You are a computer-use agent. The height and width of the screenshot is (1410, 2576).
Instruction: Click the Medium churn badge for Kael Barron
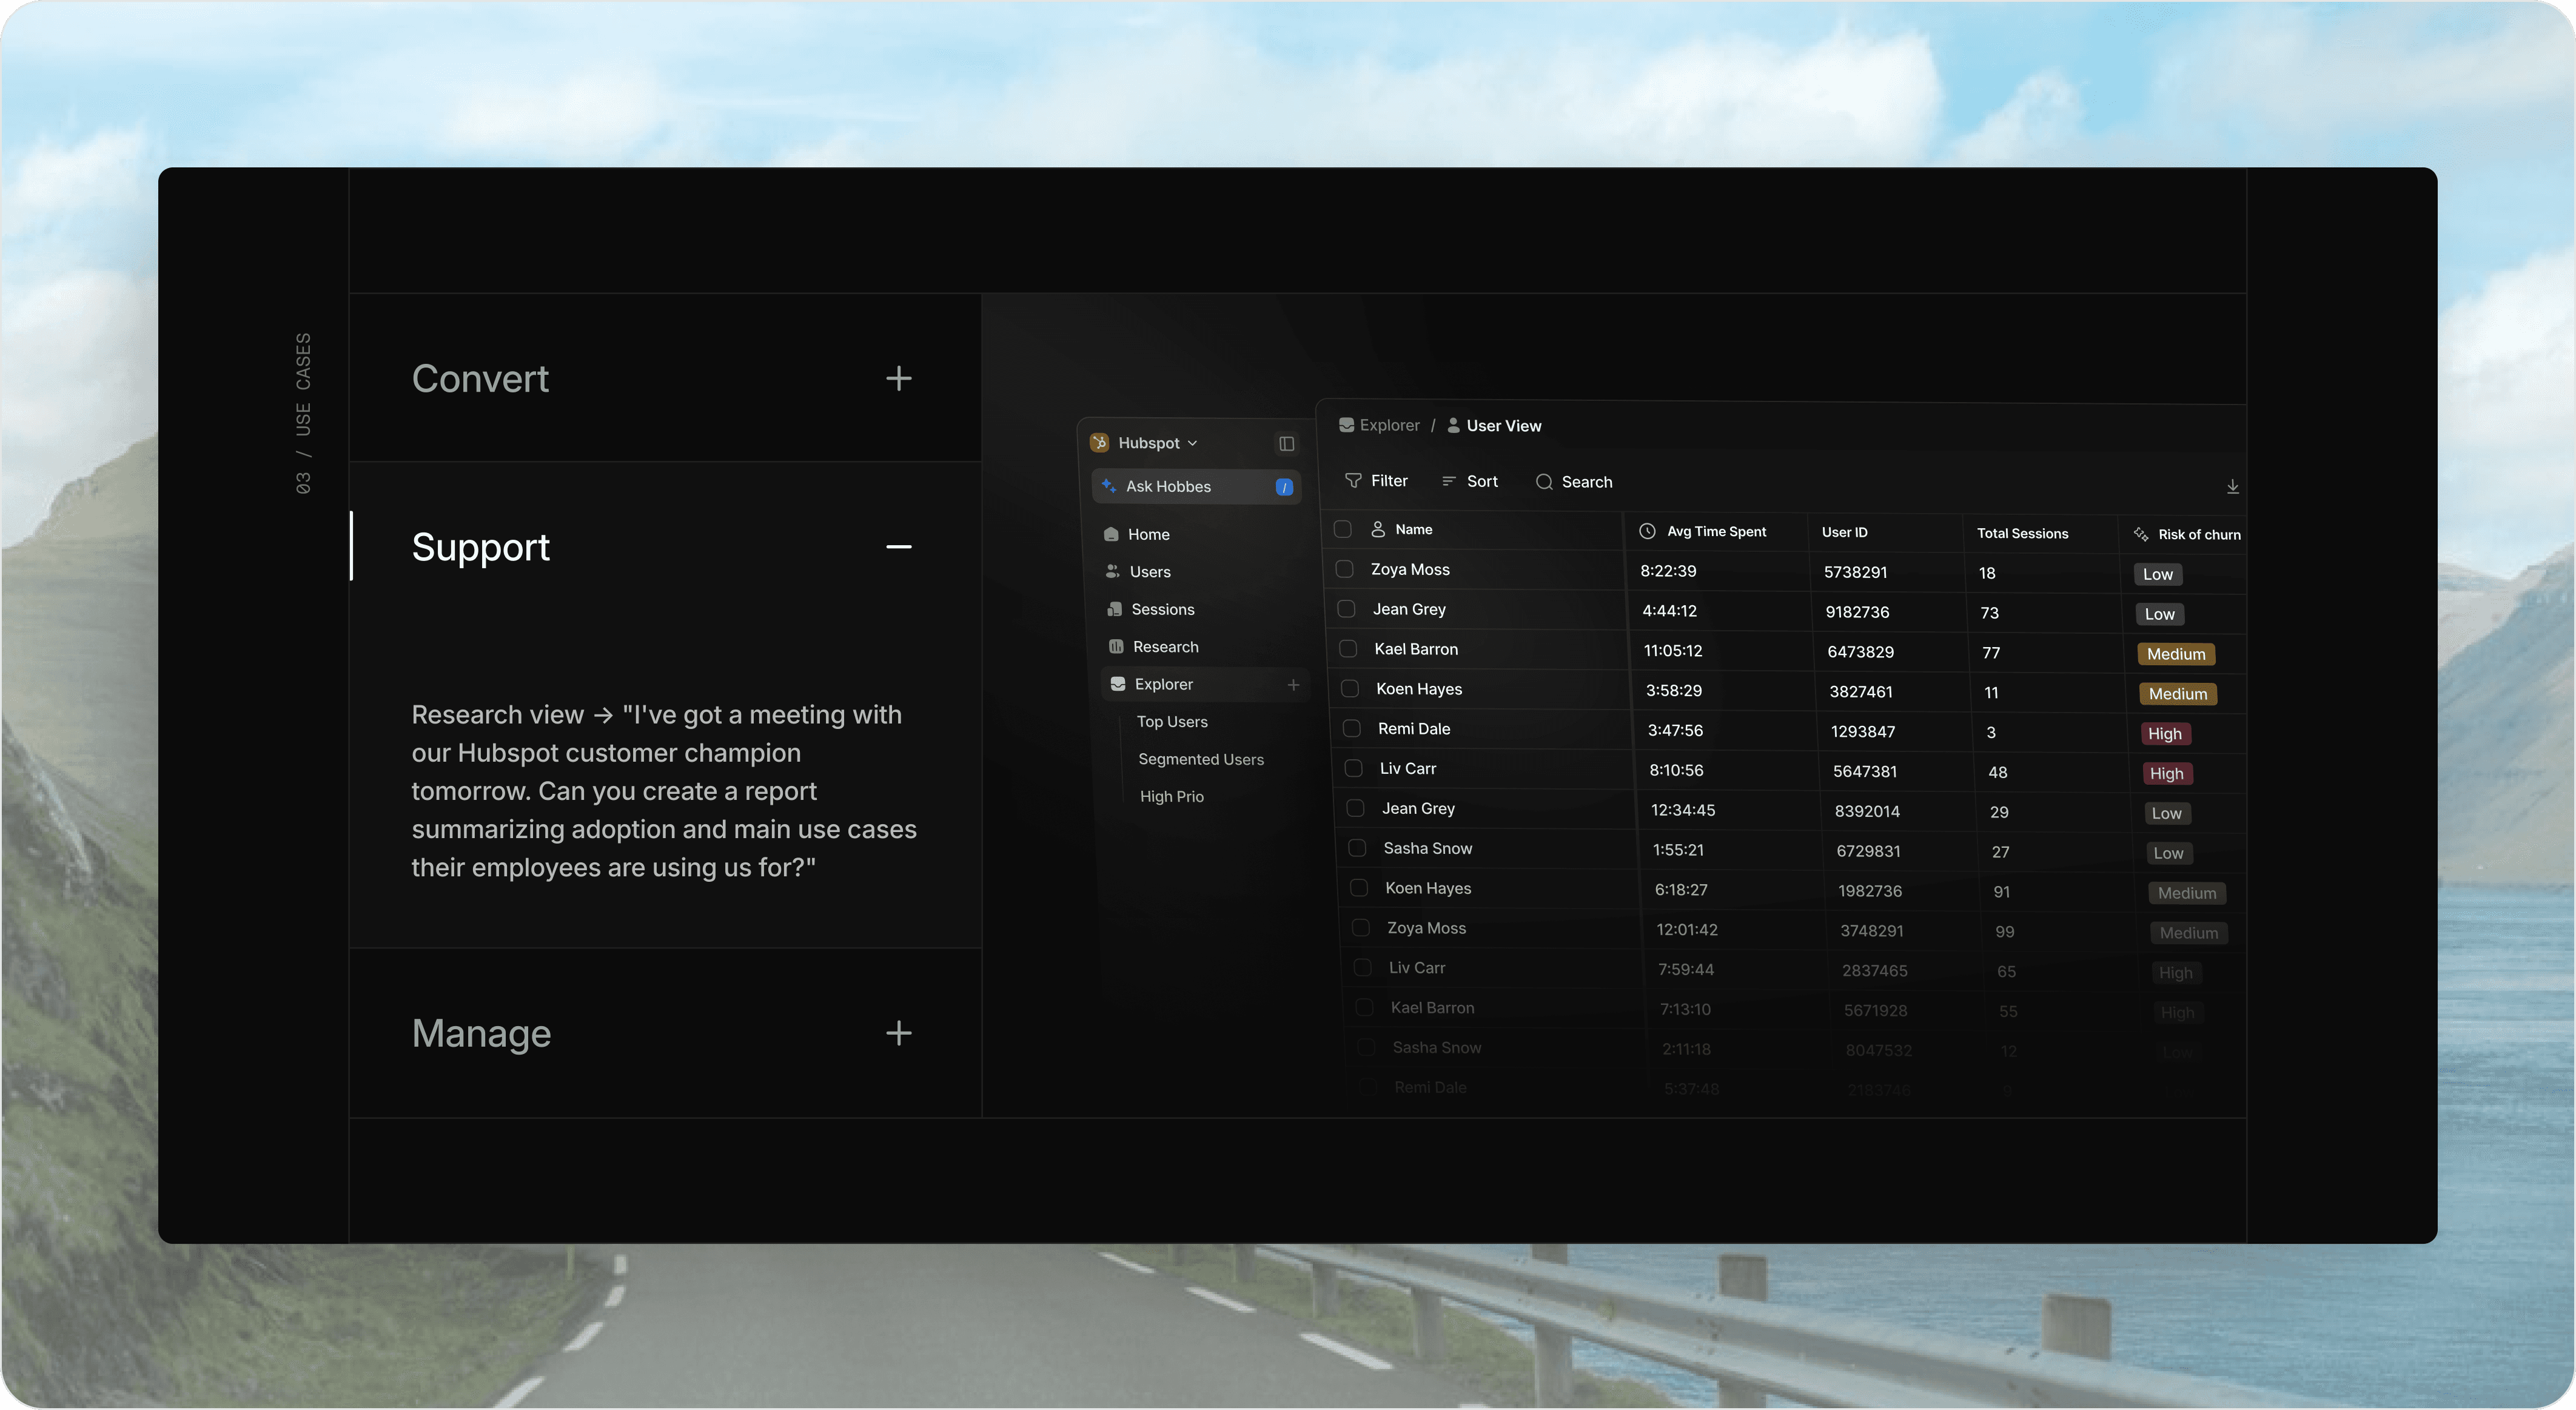coord(2175,654)
